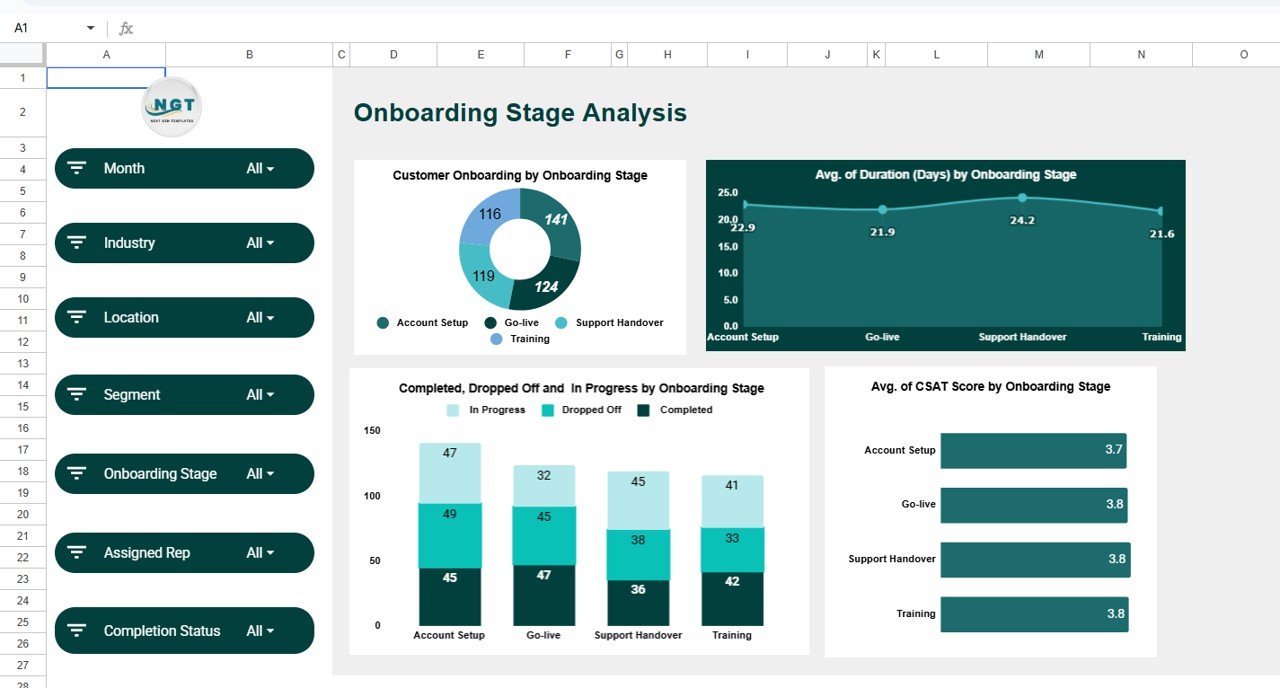Click the Account Setup Completed bar segment

(449, 597)
